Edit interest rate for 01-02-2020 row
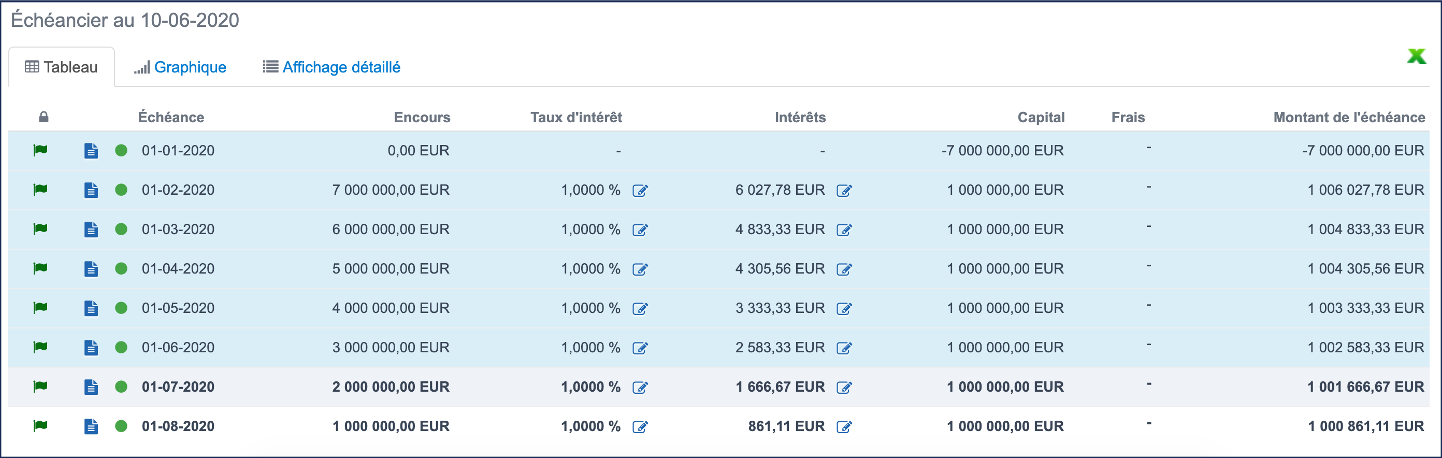 (x=640, y=191)
